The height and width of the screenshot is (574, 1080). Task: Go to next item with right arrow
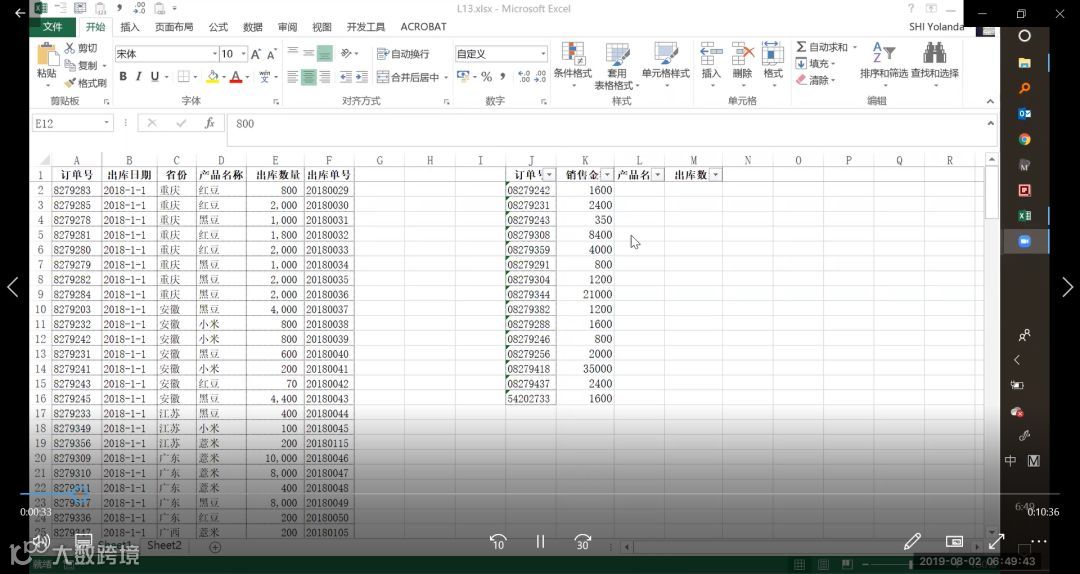1067,287
